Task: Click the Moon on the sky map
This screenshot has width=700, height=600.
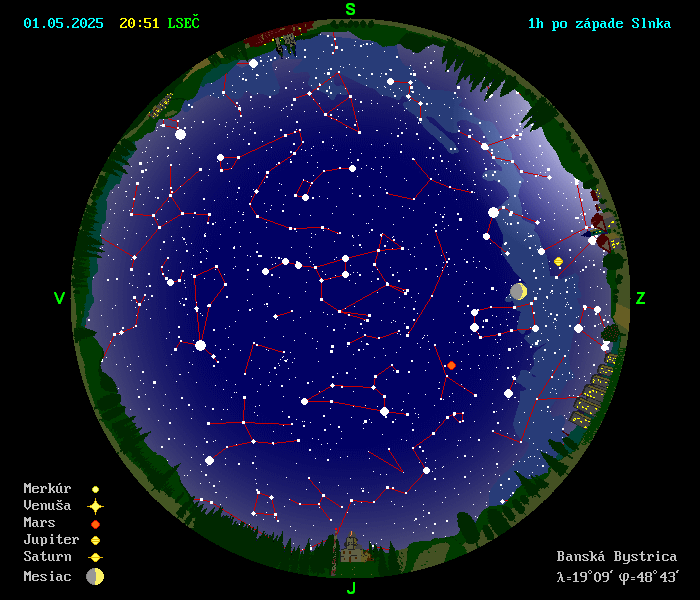Action: click(x=518, y=291)
